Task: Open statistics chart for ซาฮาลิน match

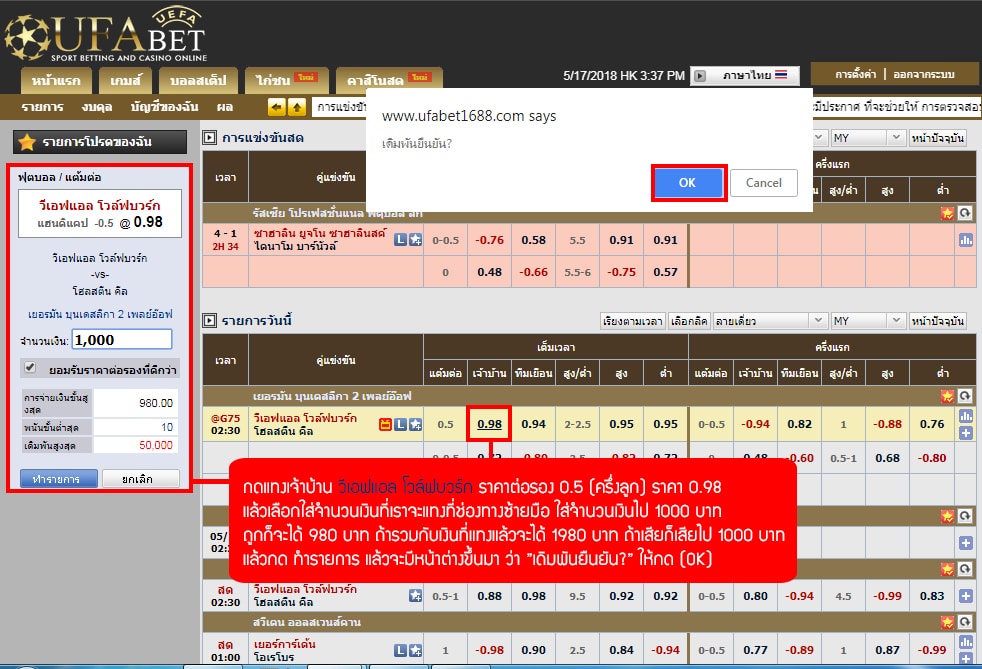Action: coord(966,240)
